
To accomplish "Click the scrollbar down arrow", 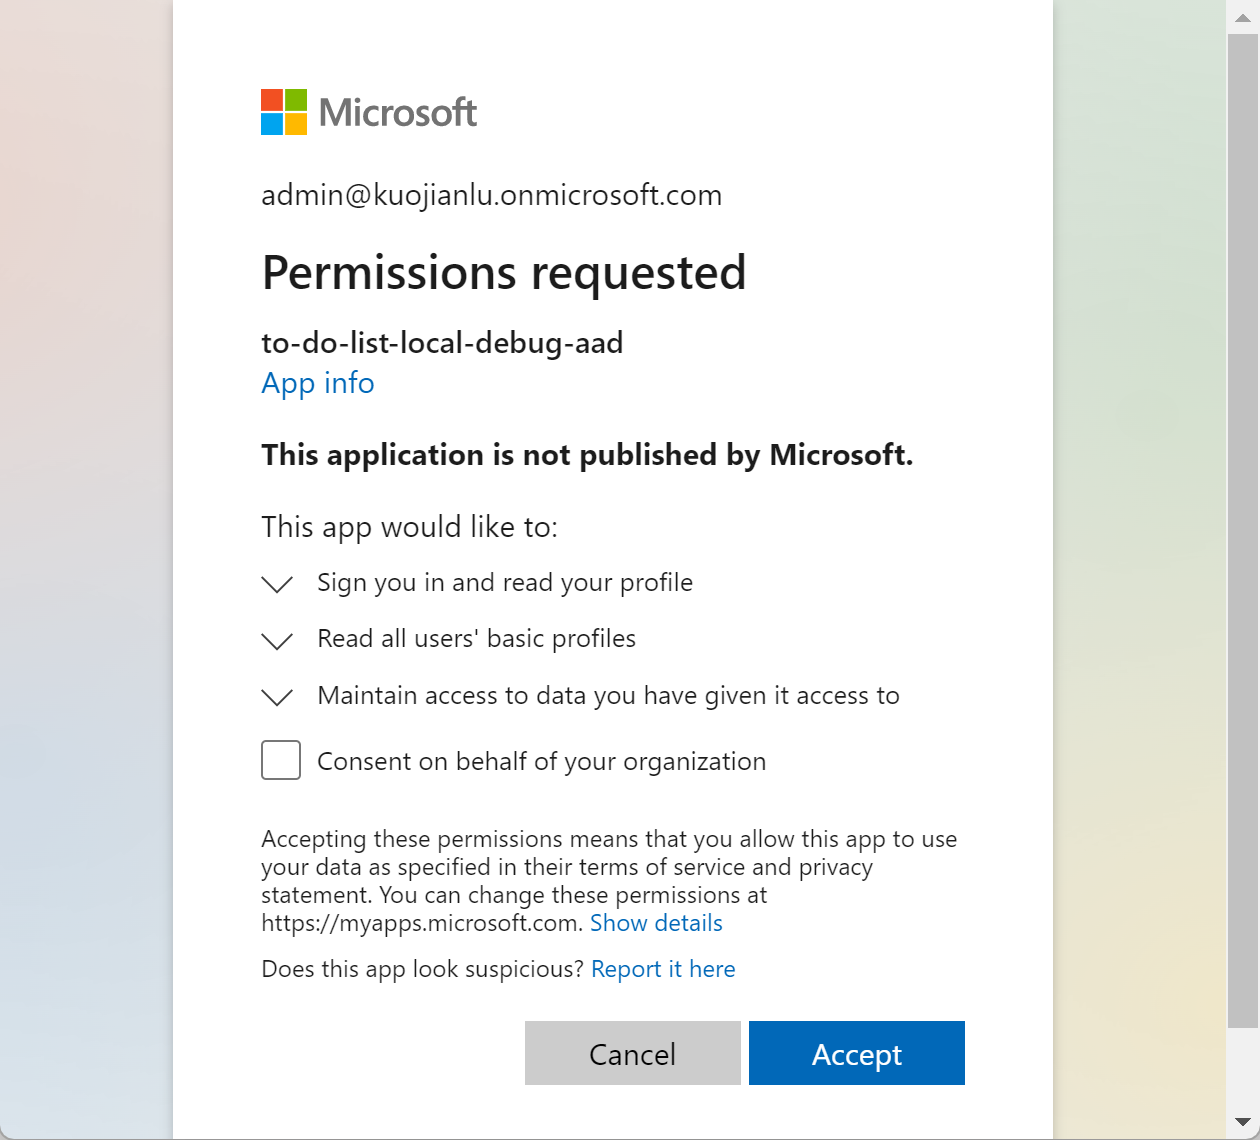I will 1243,1122.
